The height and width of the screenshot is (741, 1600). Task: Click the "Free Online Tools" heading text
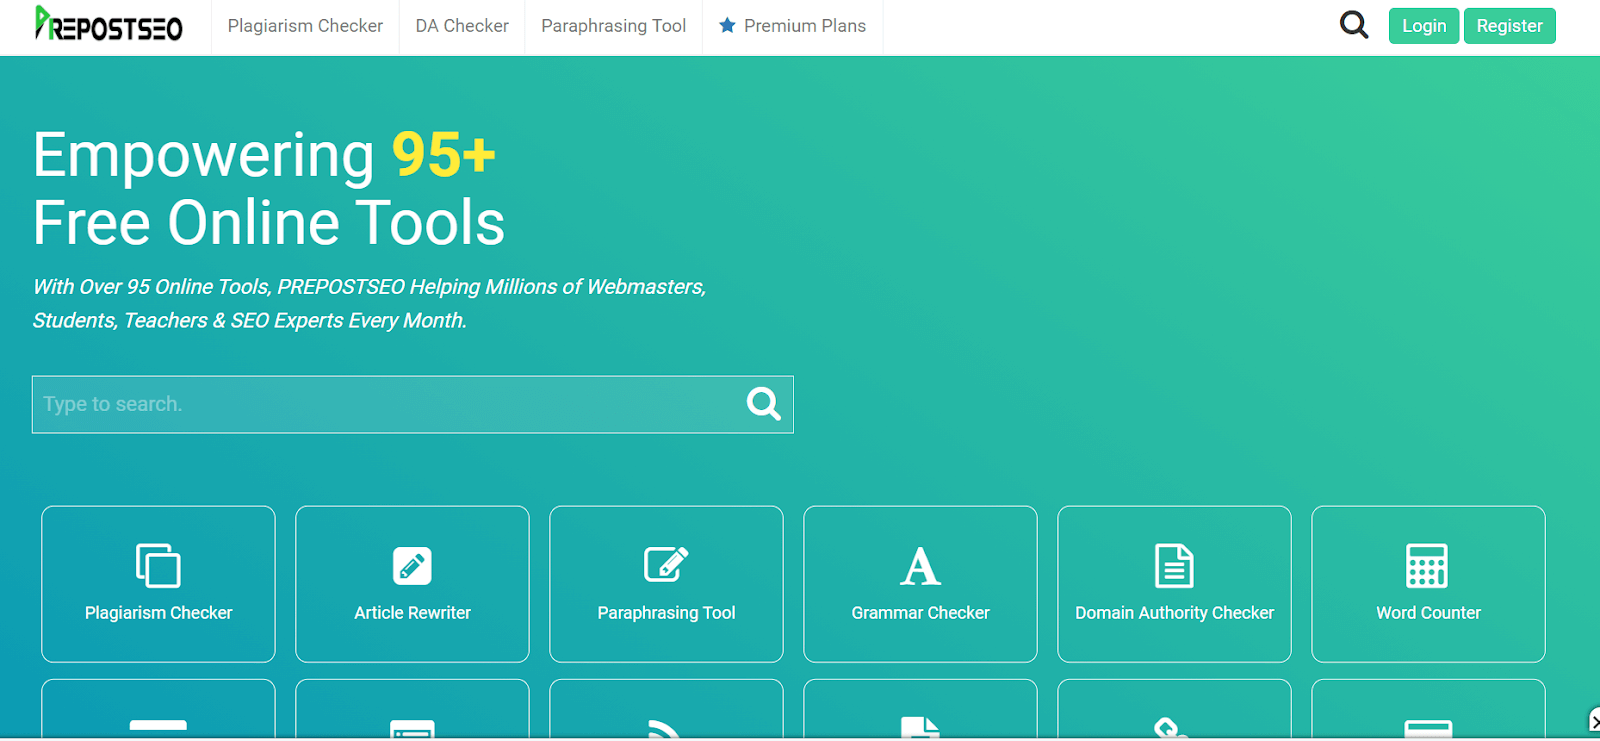269,222
